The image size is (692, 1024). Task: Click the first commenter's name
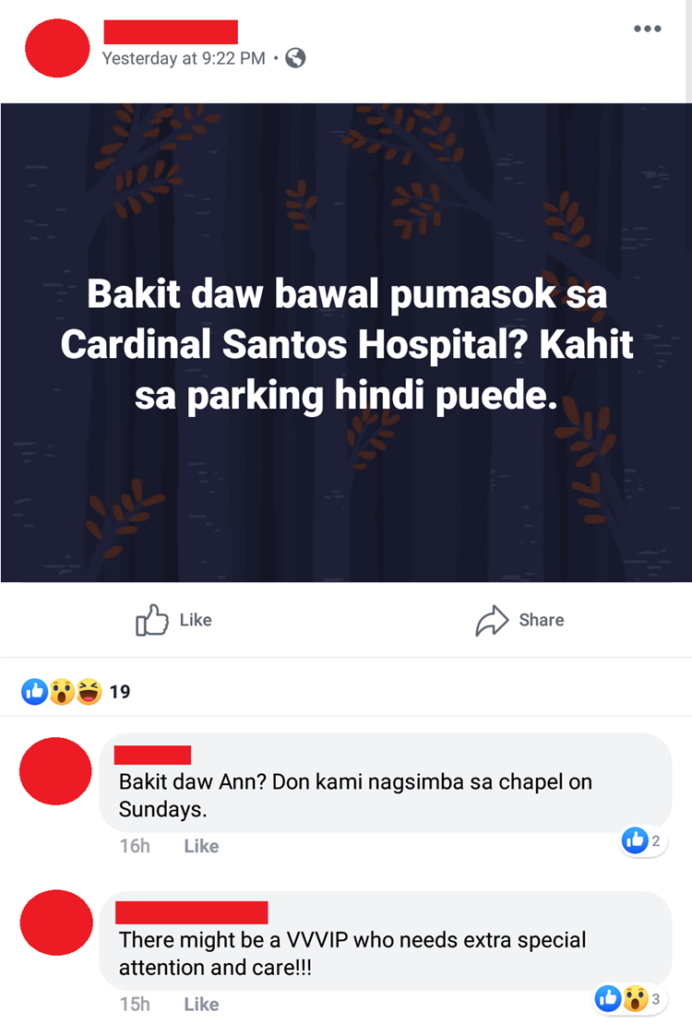[x=153, y=755]
